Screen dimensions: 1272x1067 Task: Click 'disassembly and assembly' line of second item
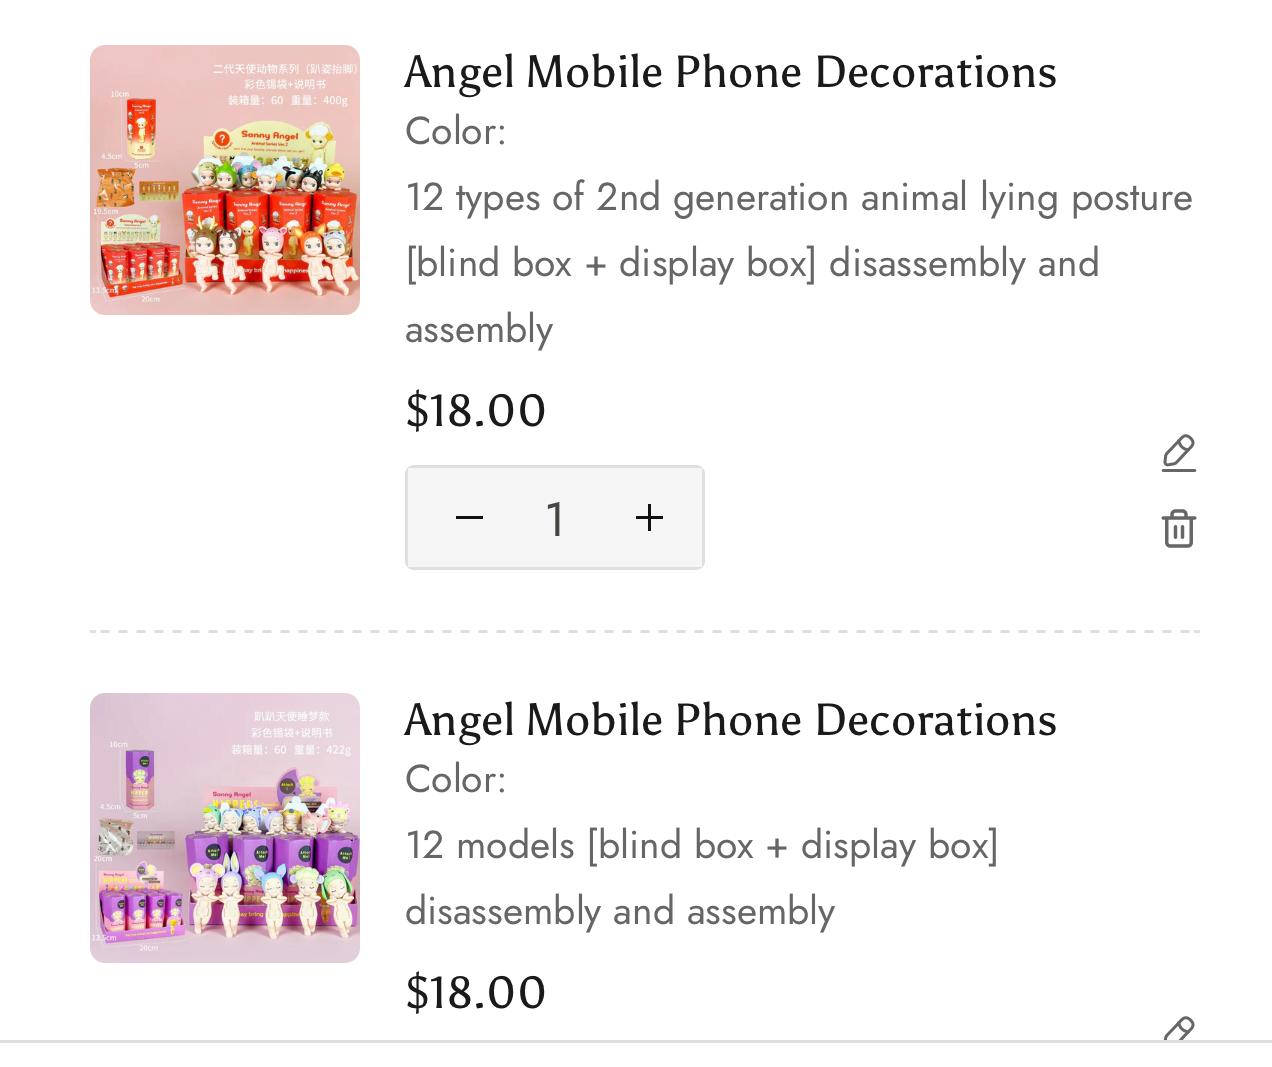coord(619,911)
